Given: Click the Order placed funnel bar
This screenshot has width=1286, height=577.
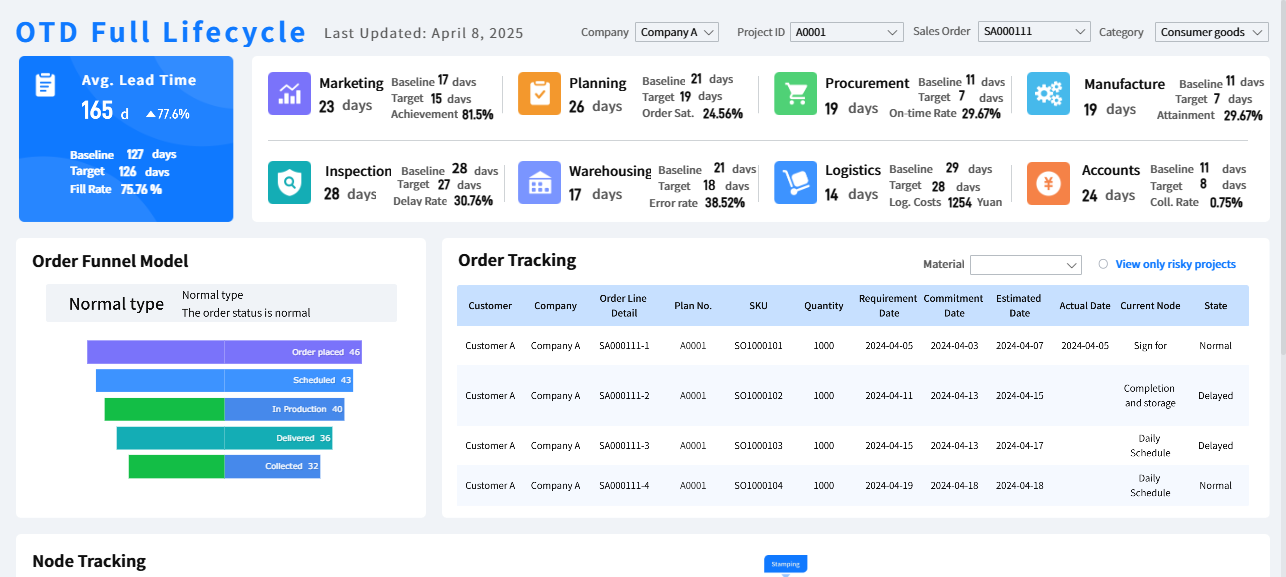Looking at the screenshot, I should (x=224, y=352).
